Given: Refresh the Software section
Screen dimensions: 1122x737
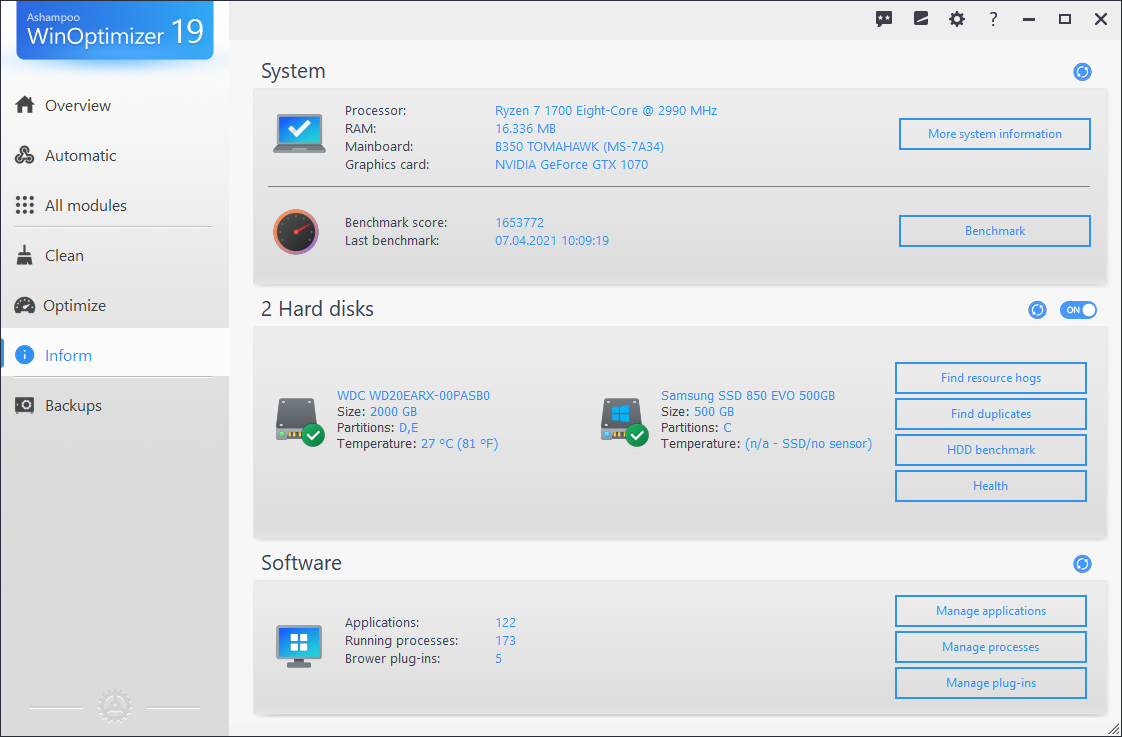Looking at the screenshot, I should coord(1082,564).
